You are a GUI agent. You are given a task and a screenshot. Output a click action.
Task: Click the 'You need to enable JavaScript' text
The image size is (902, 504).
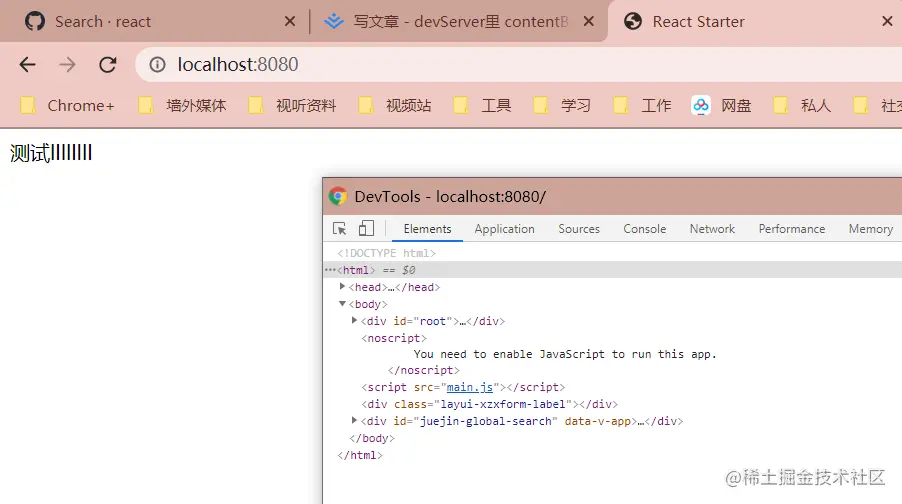point(565,354)
